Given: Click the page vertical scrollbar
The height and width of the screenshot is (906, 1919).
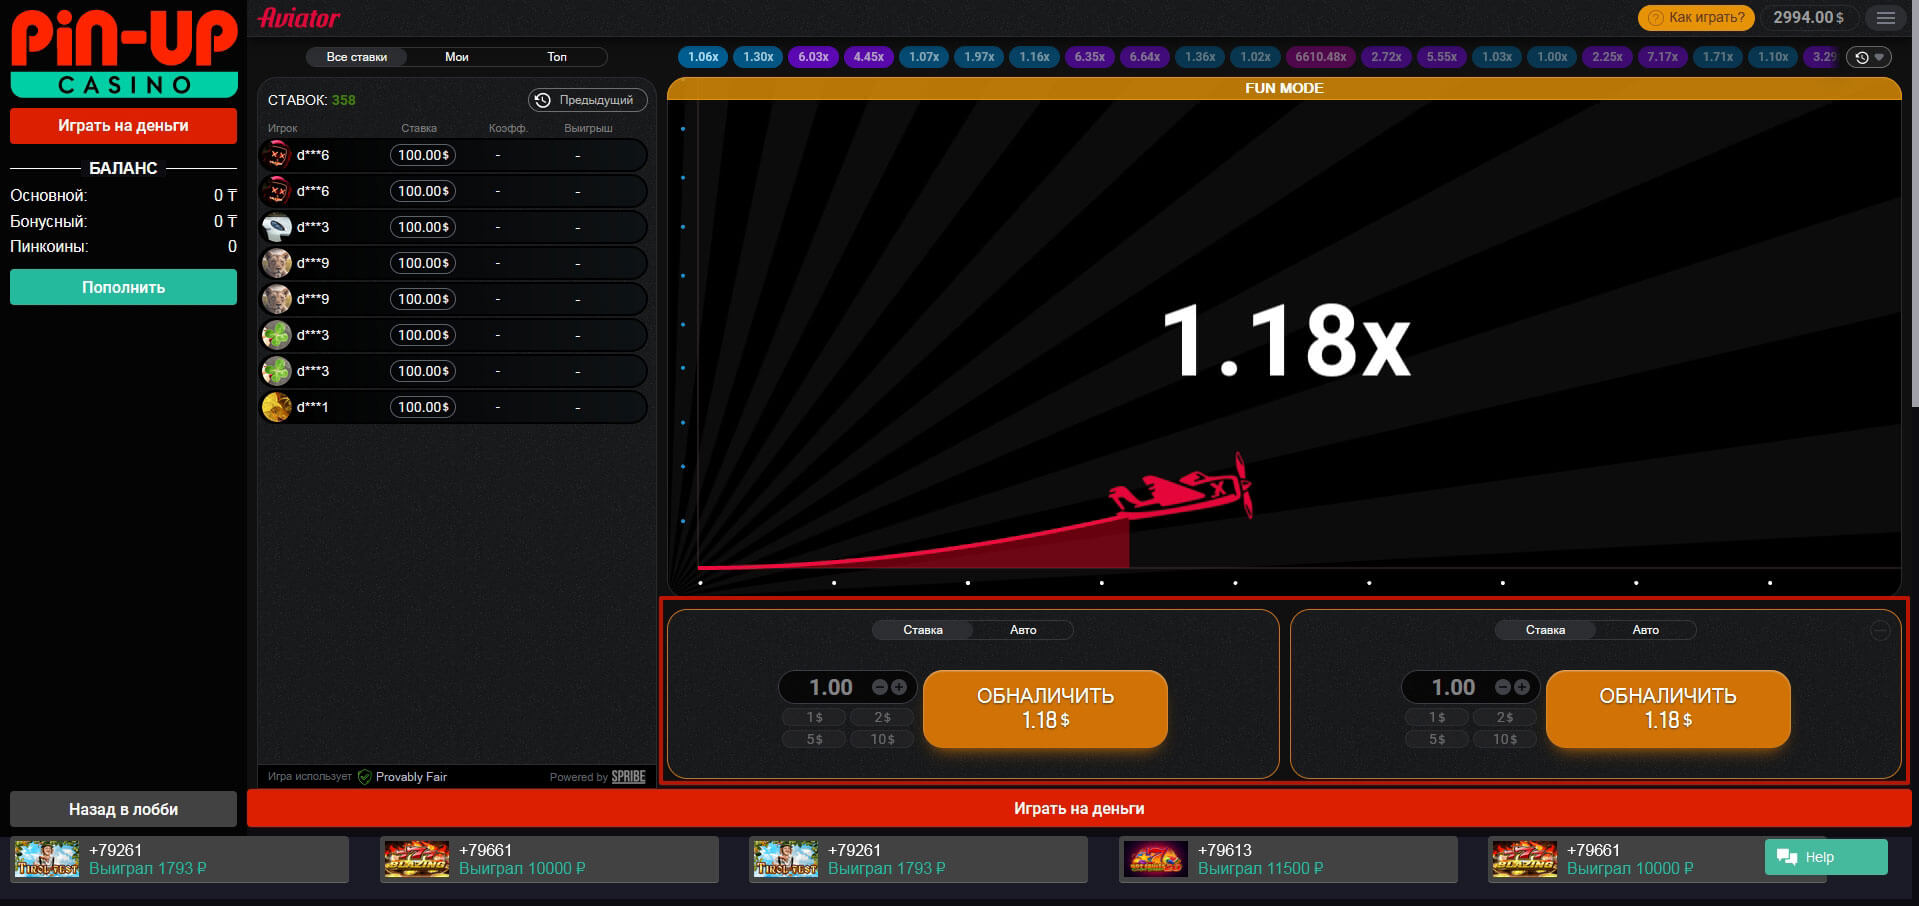Looking at the screenshot, I should pos(1914,205).
